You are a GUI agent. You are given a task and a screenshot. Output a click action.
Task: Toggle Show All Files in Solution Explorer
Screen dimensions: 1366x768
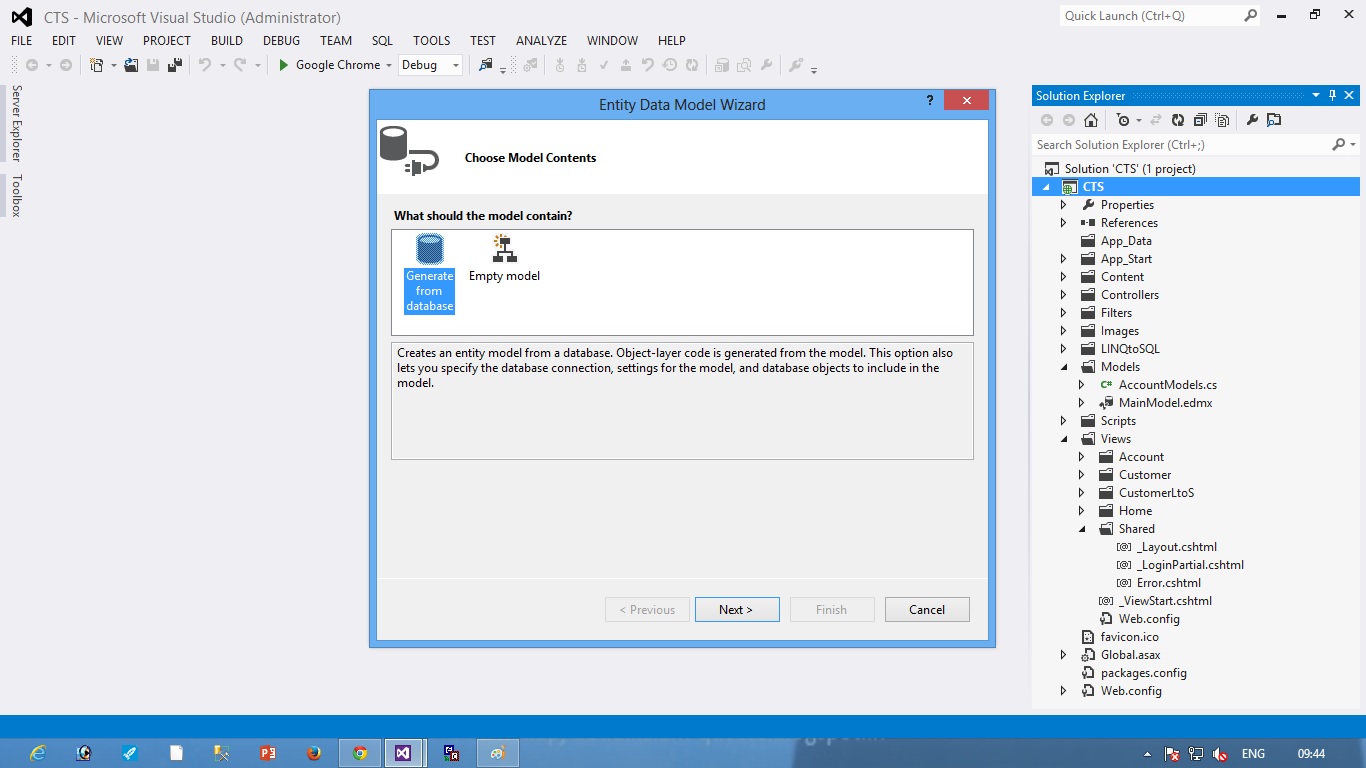pyautogui.click(x=1222, y=120)
